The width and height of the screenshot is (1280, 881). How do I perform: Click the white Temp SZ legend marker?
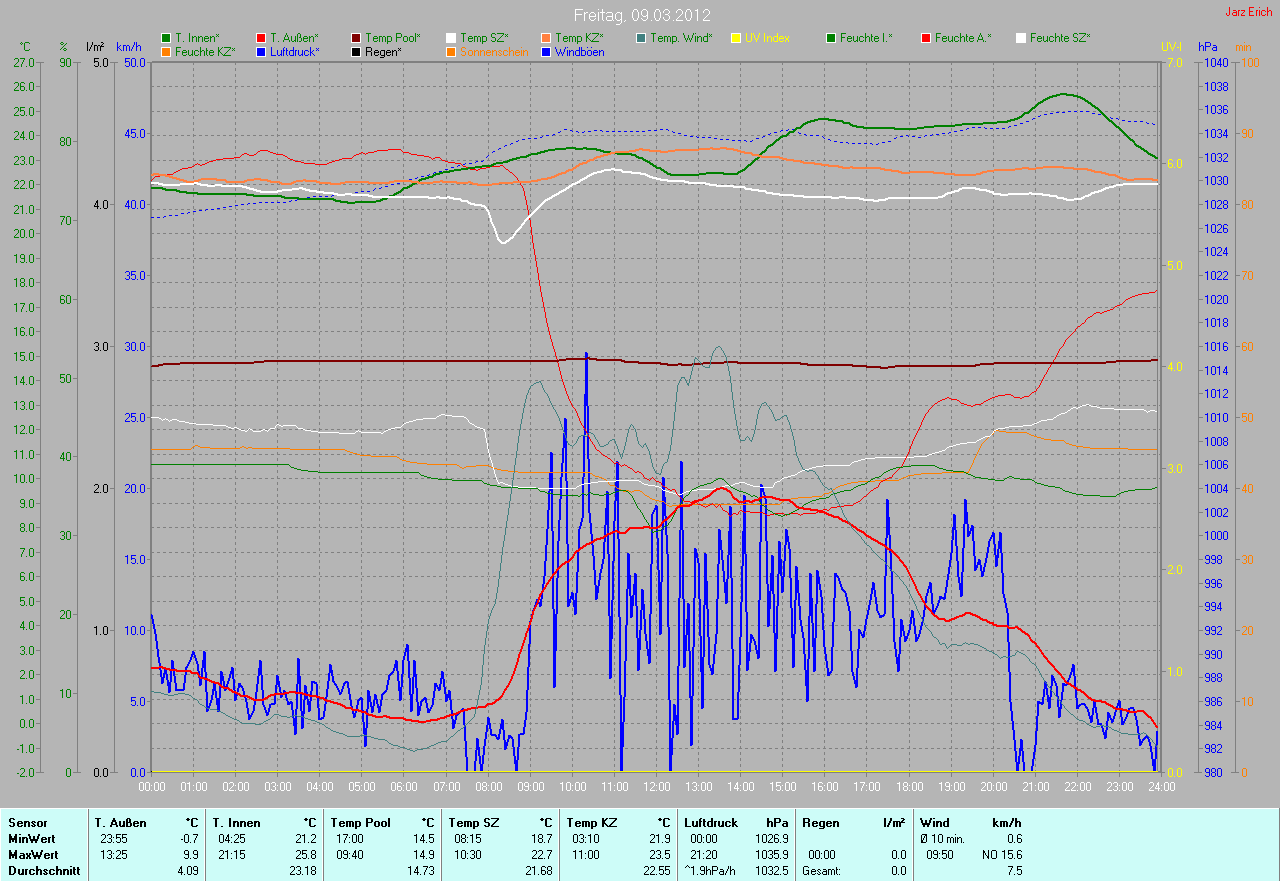click(x=451, y=38)
